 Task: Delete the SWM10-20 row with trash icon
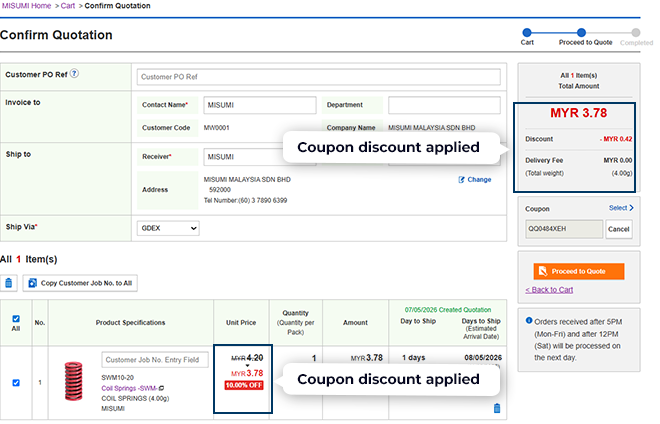[497, 408]
